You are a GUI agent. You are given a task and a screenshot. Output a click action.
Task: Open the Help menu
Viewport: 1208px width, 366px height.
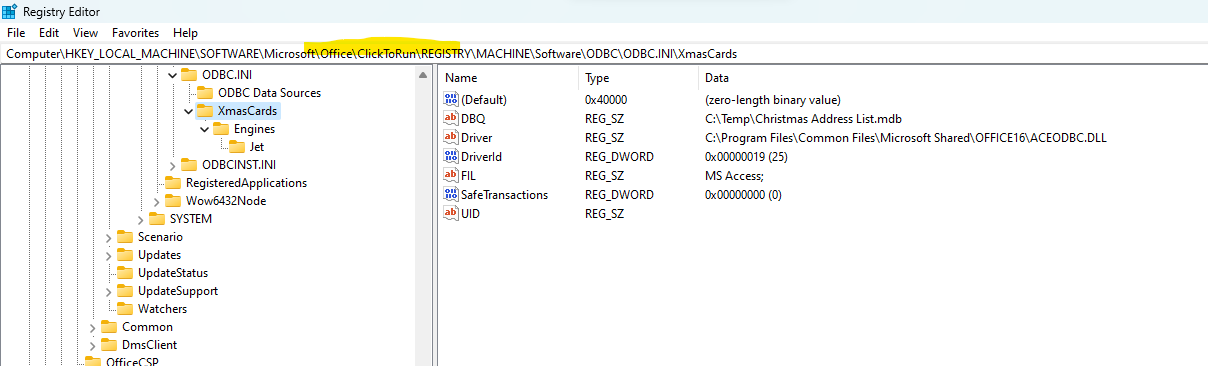(185, 32)
